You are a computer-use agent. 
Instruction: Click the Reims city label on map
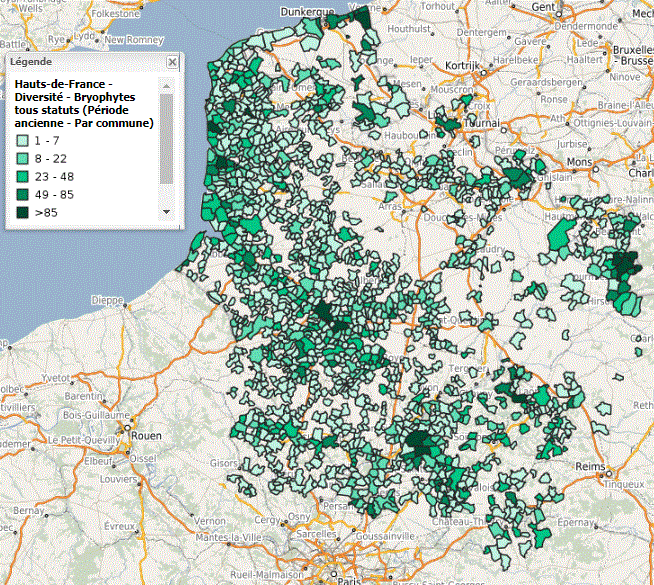pyautogui.click(x=592, y=468)
